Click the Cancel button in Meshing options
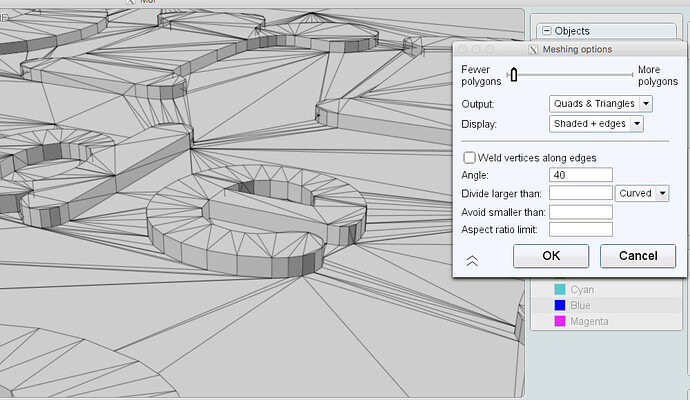The width and height of the screenshot is (690, 400). 638,256
